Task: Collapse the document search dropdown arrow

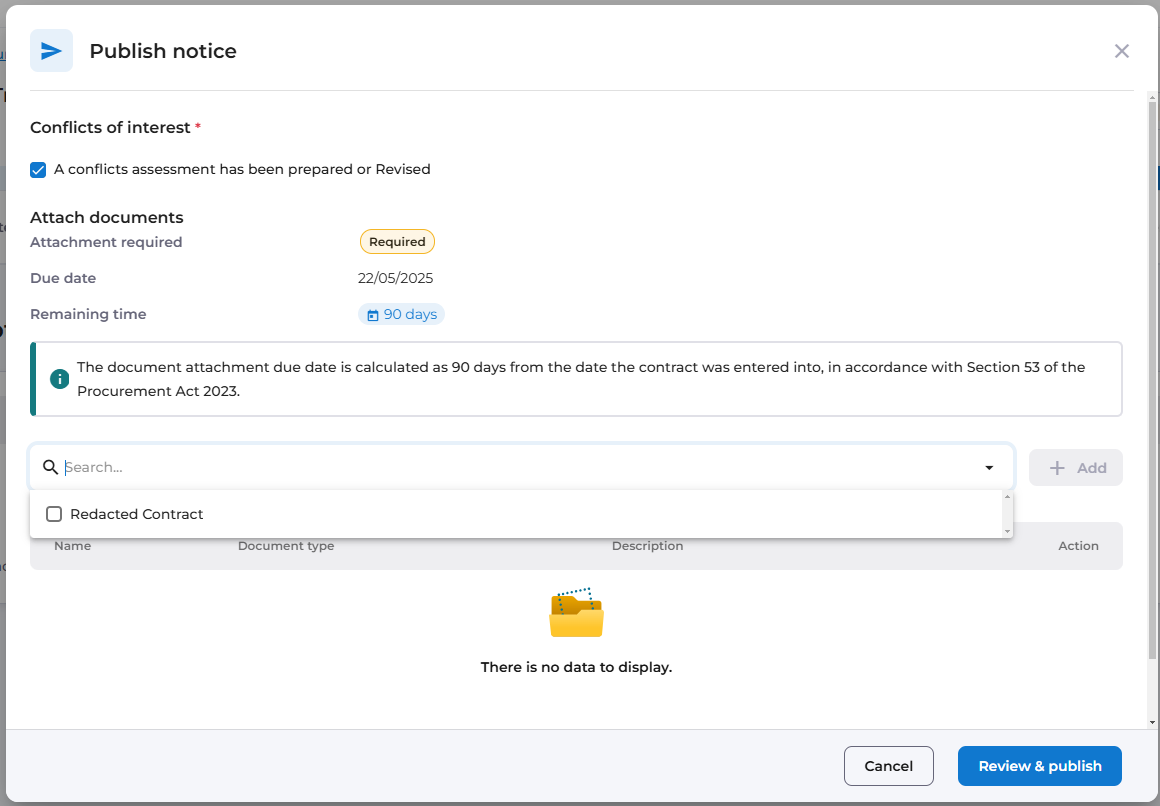Action: pyautogui.click(x=989, y=468)
